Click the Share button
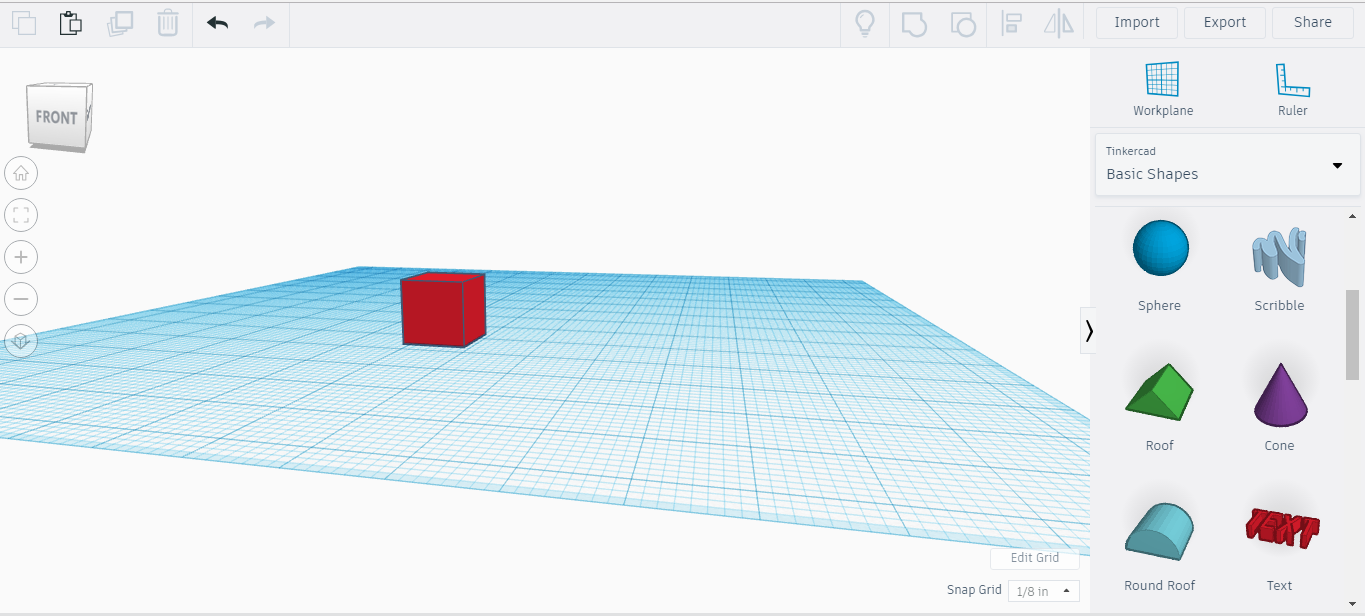Screen dimensions: 1365x616 [x=1312, y=23]
